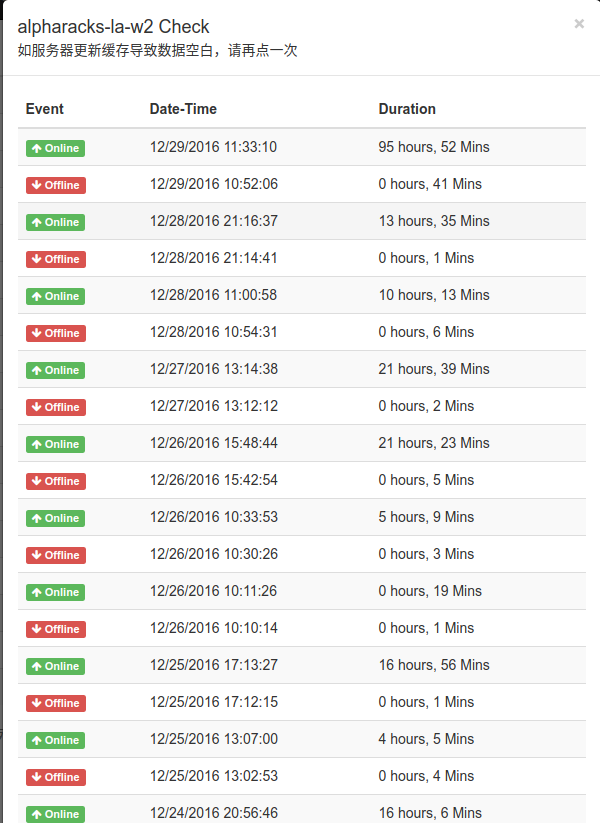Click the Online badge at 12/25/2016 13:07:00

click(55, 740)
